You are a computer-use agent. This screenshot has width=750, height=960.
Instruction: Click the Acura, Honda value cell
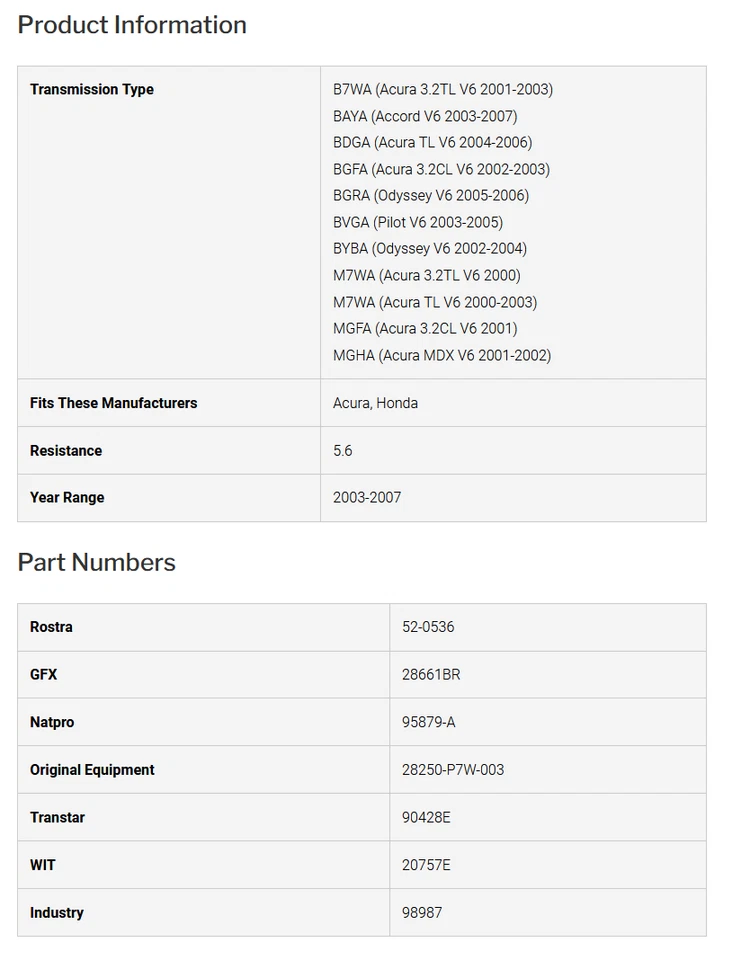375,403
